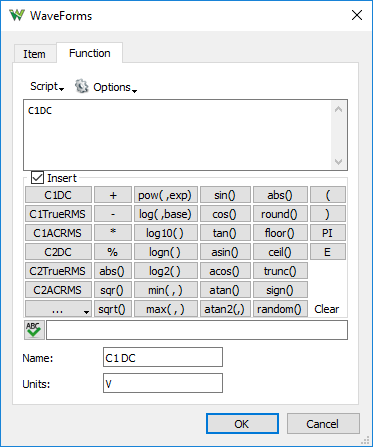Click the spell-check ABC validation icon
Image resolution: width=373 pixels, height=447 pixels.
click(34, 330)
